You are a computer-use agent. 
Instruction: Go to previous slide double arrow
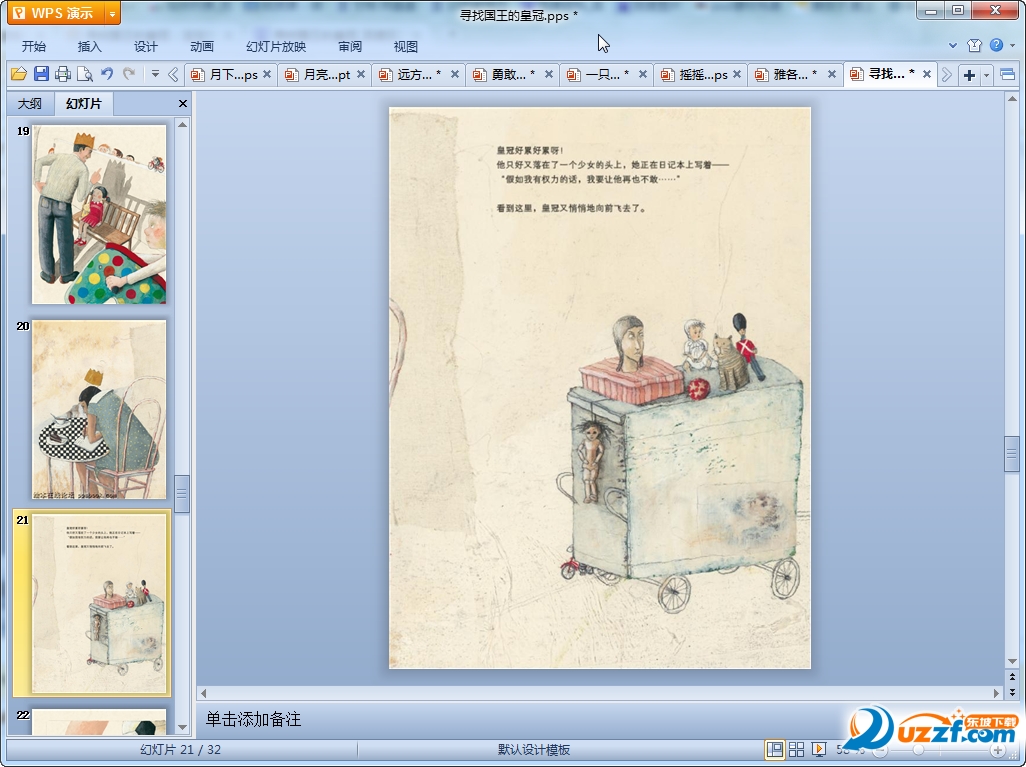pyautogui.click(x=1012, y=677)
